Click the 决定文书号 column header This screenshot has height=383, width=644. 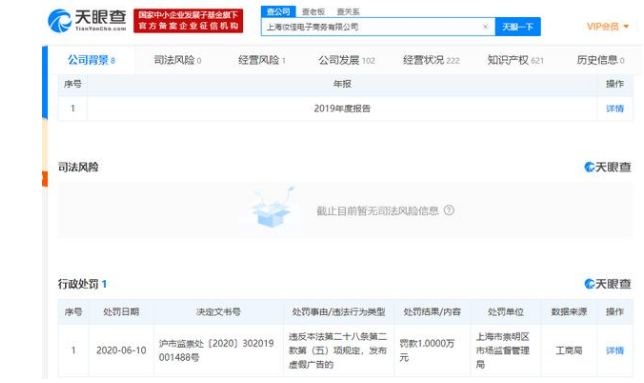218,312
